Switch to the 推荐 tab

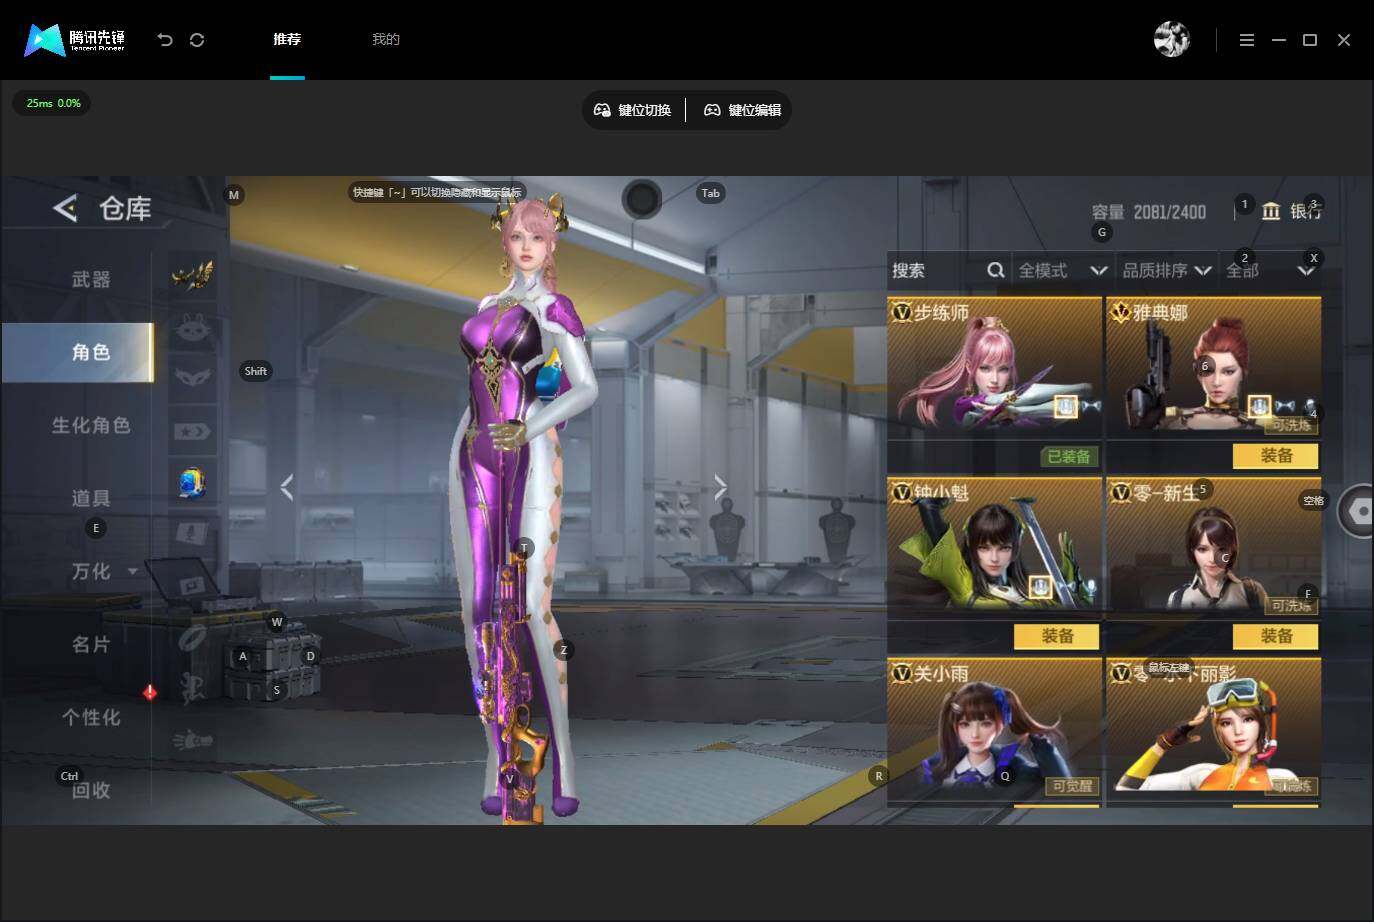point(287,39)
